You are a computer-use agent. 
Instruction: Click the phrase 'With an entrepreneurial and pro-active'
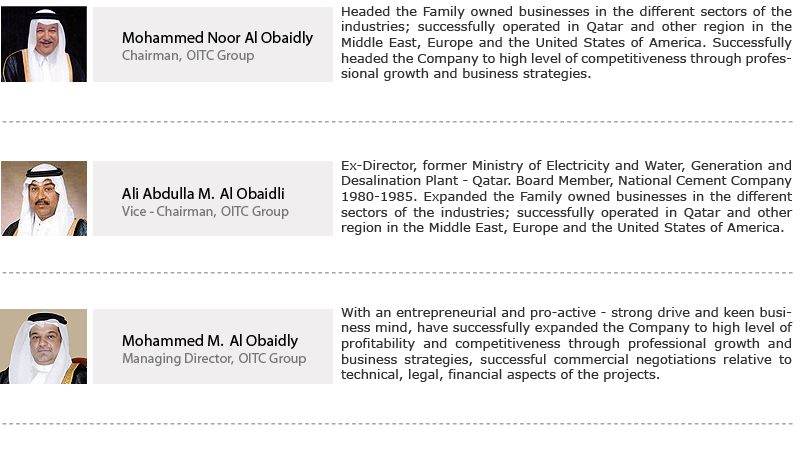(x=468, y=313)
